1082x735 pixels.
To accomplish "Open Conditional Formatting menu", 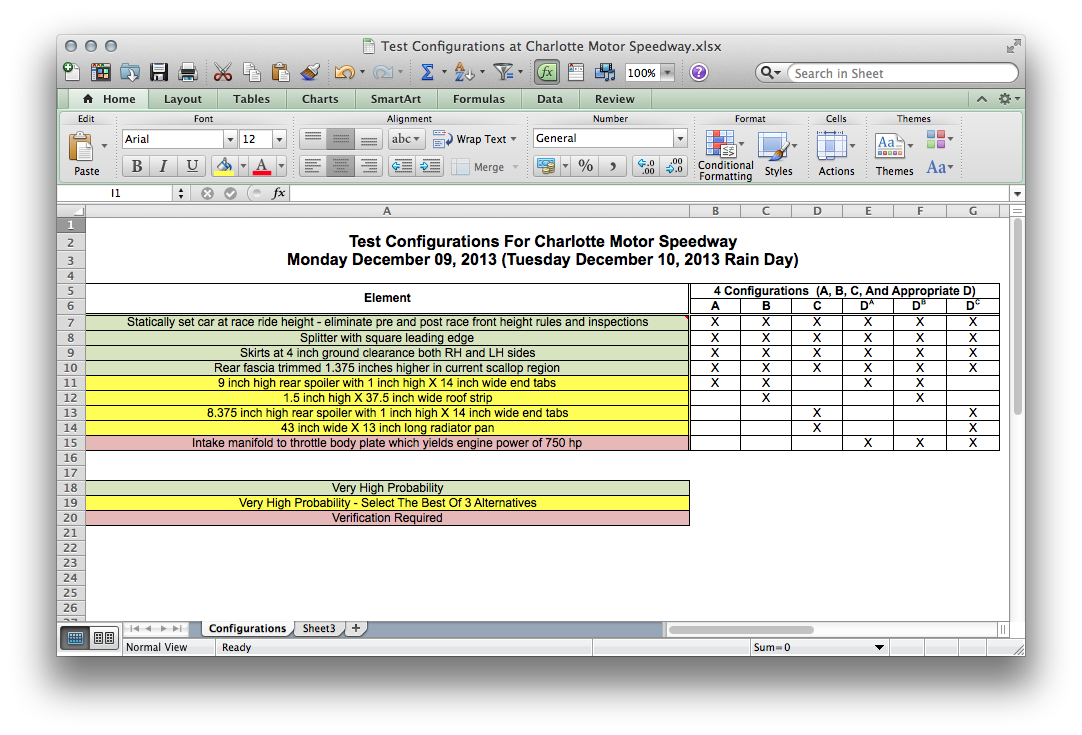I will pyautogui.click(x=725, y=155).
